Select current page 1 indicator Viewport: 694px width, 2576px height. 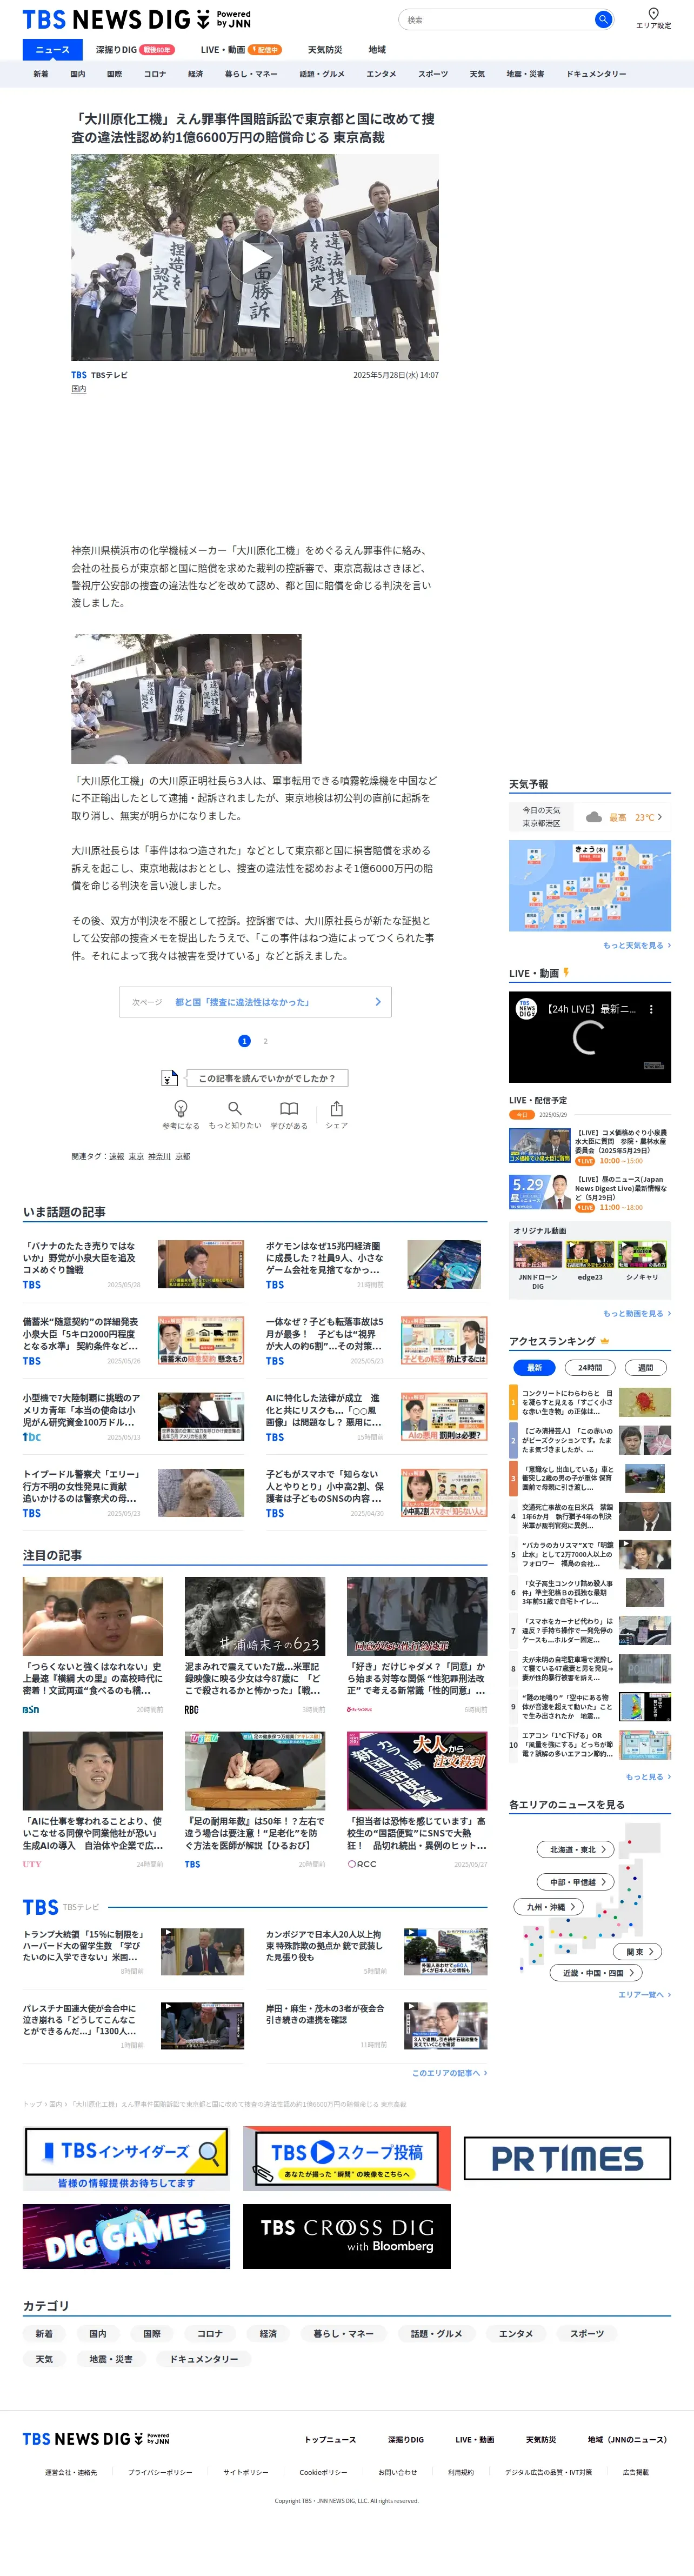tap(244, 1041)
